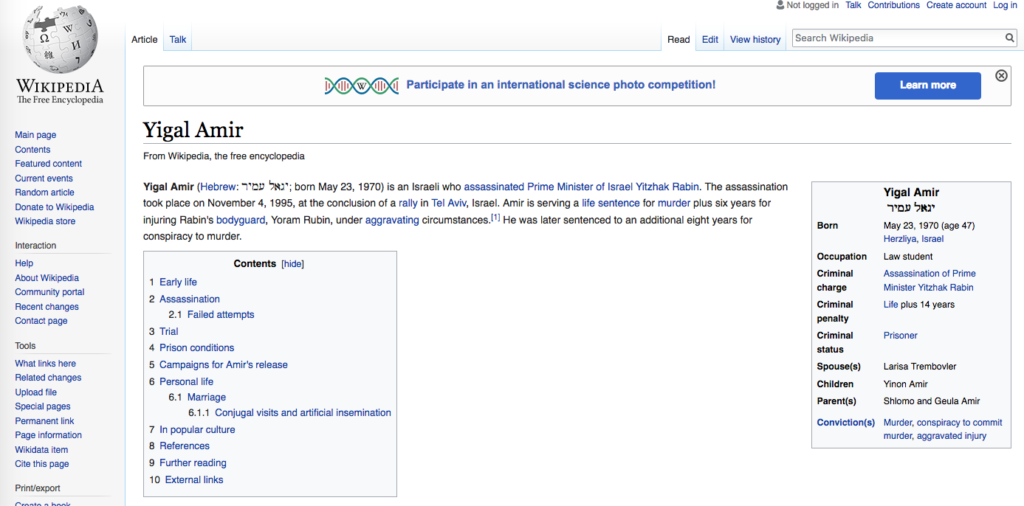1024x506 pixels.
Task: Switch to the Article tab
Action: 144,39
